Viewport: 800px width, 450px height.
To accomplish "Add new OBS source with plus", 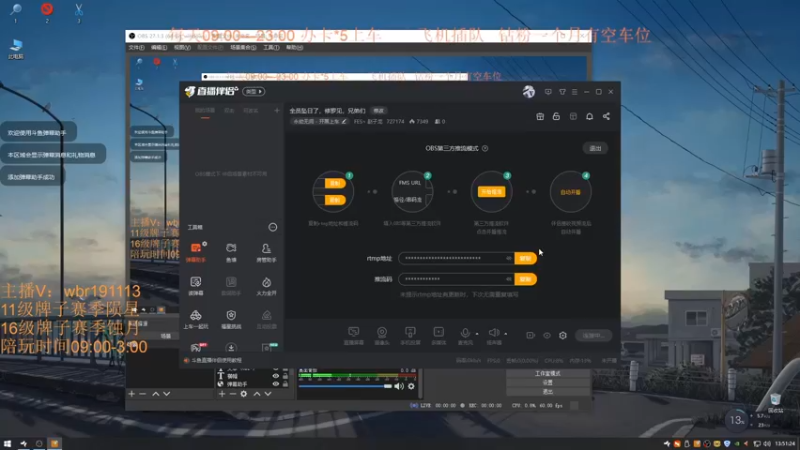I will click(221, 394).
